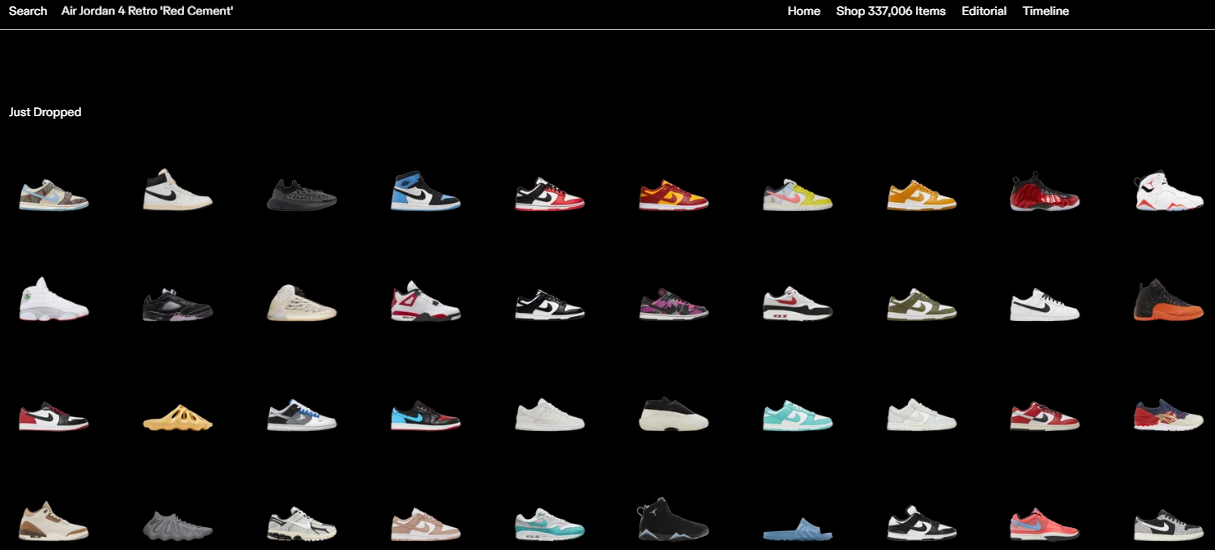Open Shop 337,006 Items
The width and height of the screenshot is (1215, 550).
pos(890,11)
